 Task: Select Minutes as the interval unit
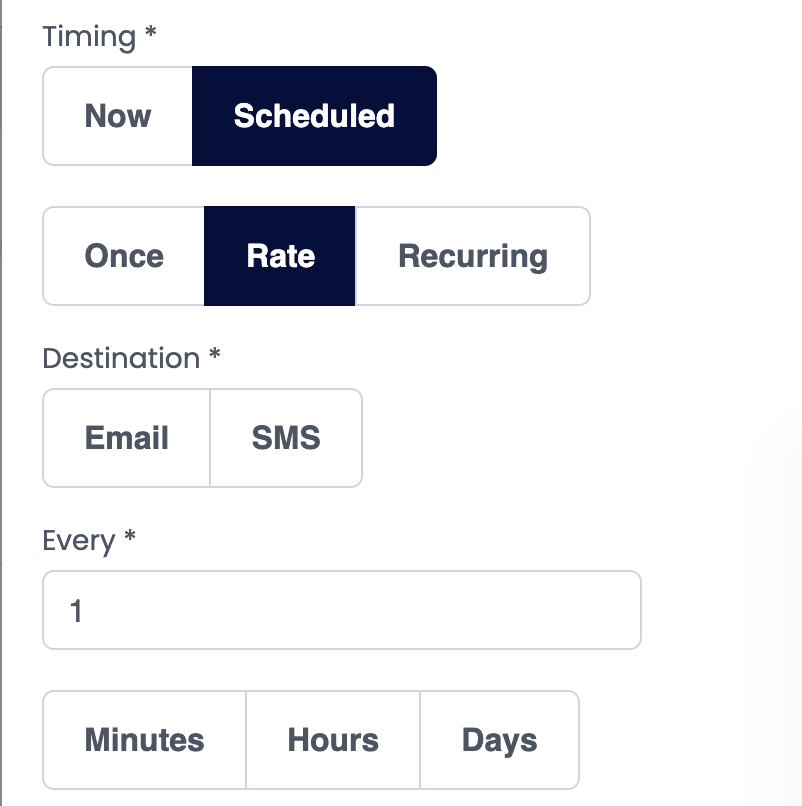[x=145, y=740]
